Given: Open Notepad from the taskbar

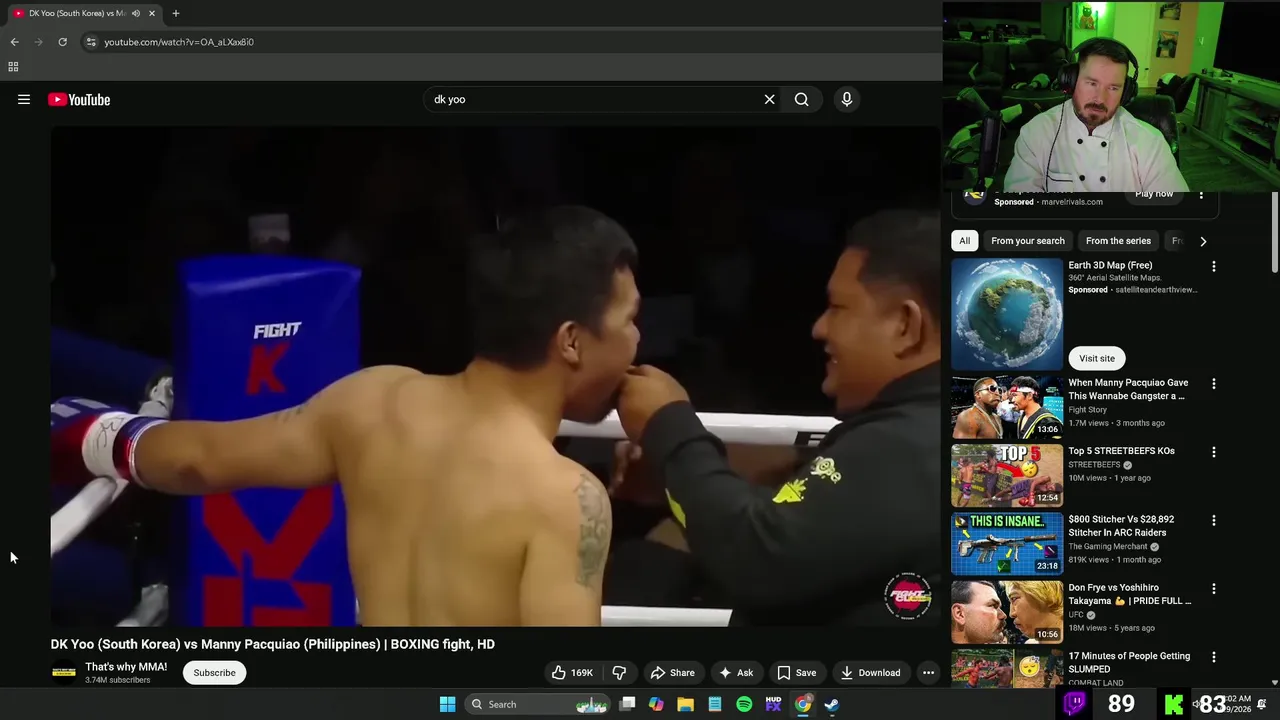Looking at the screenshot, I should [x=715, y=704].
